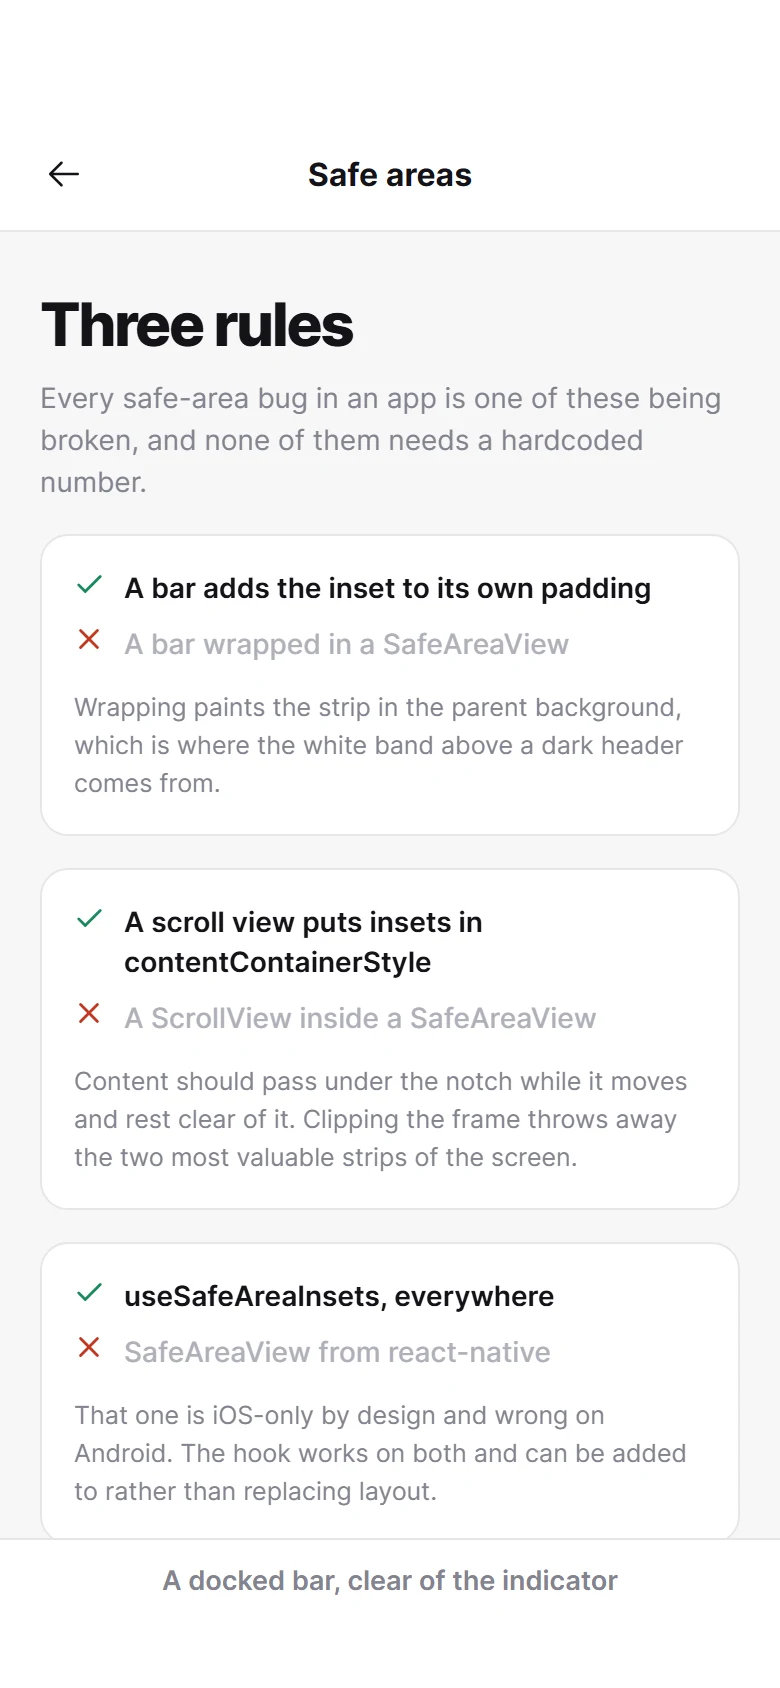
Task: Open the 'A bar adds the inset' rule text
Action: tap(388, 588)
